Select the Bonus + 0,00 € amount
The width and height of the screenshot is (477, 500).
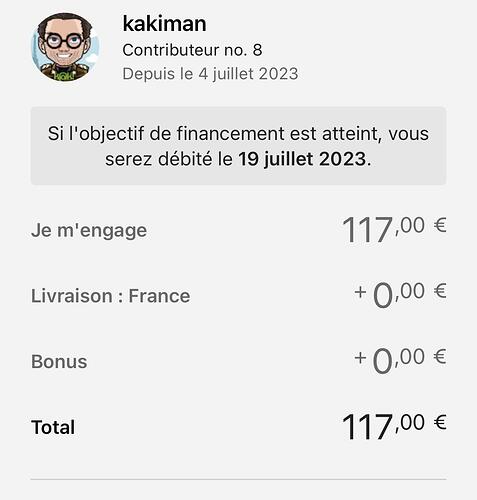(400, 360)
